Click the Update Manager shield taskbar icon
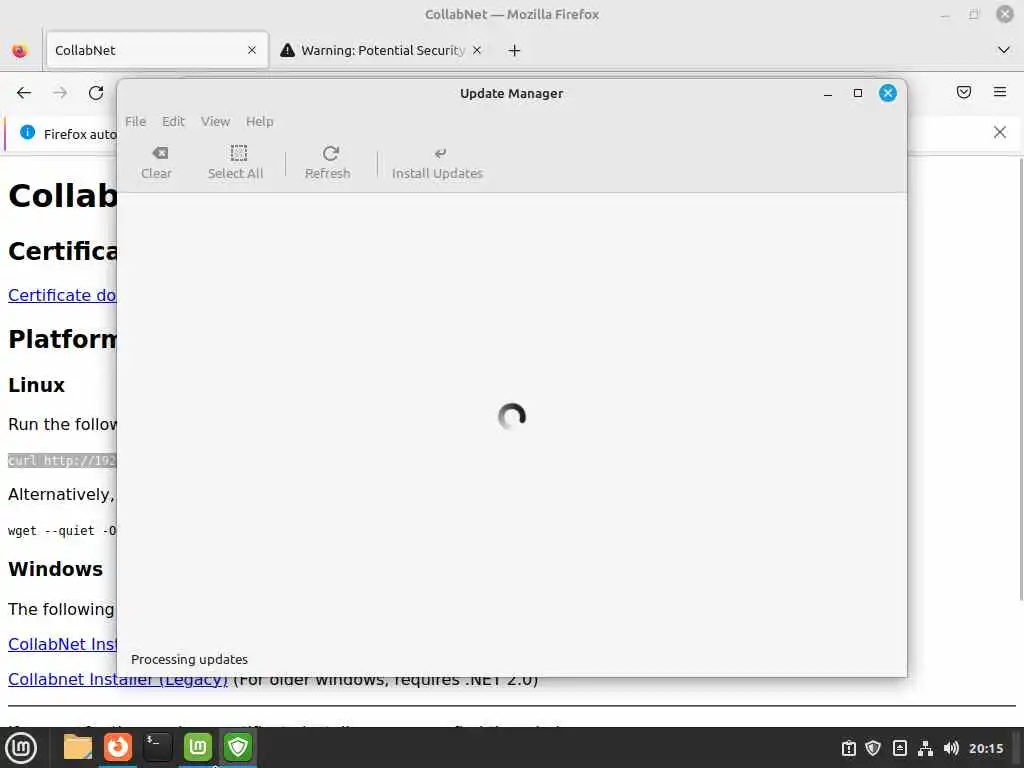The height and width of the screenshot is (768, 1024). click(x=238, y=747)
